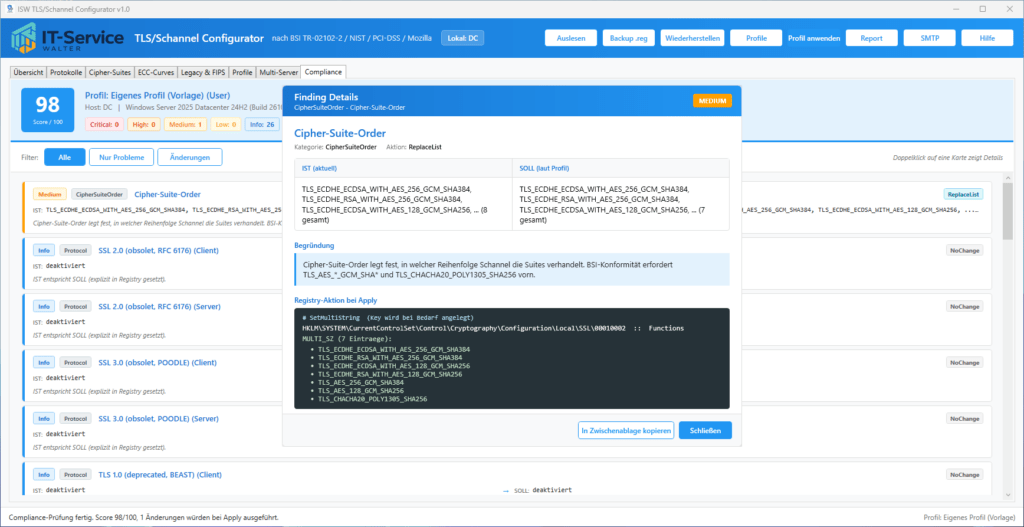Click the scrollbar down arrow
The height and width of the screenshot is (527, 1024).
pyautogui.click(x=1007, y=494)
